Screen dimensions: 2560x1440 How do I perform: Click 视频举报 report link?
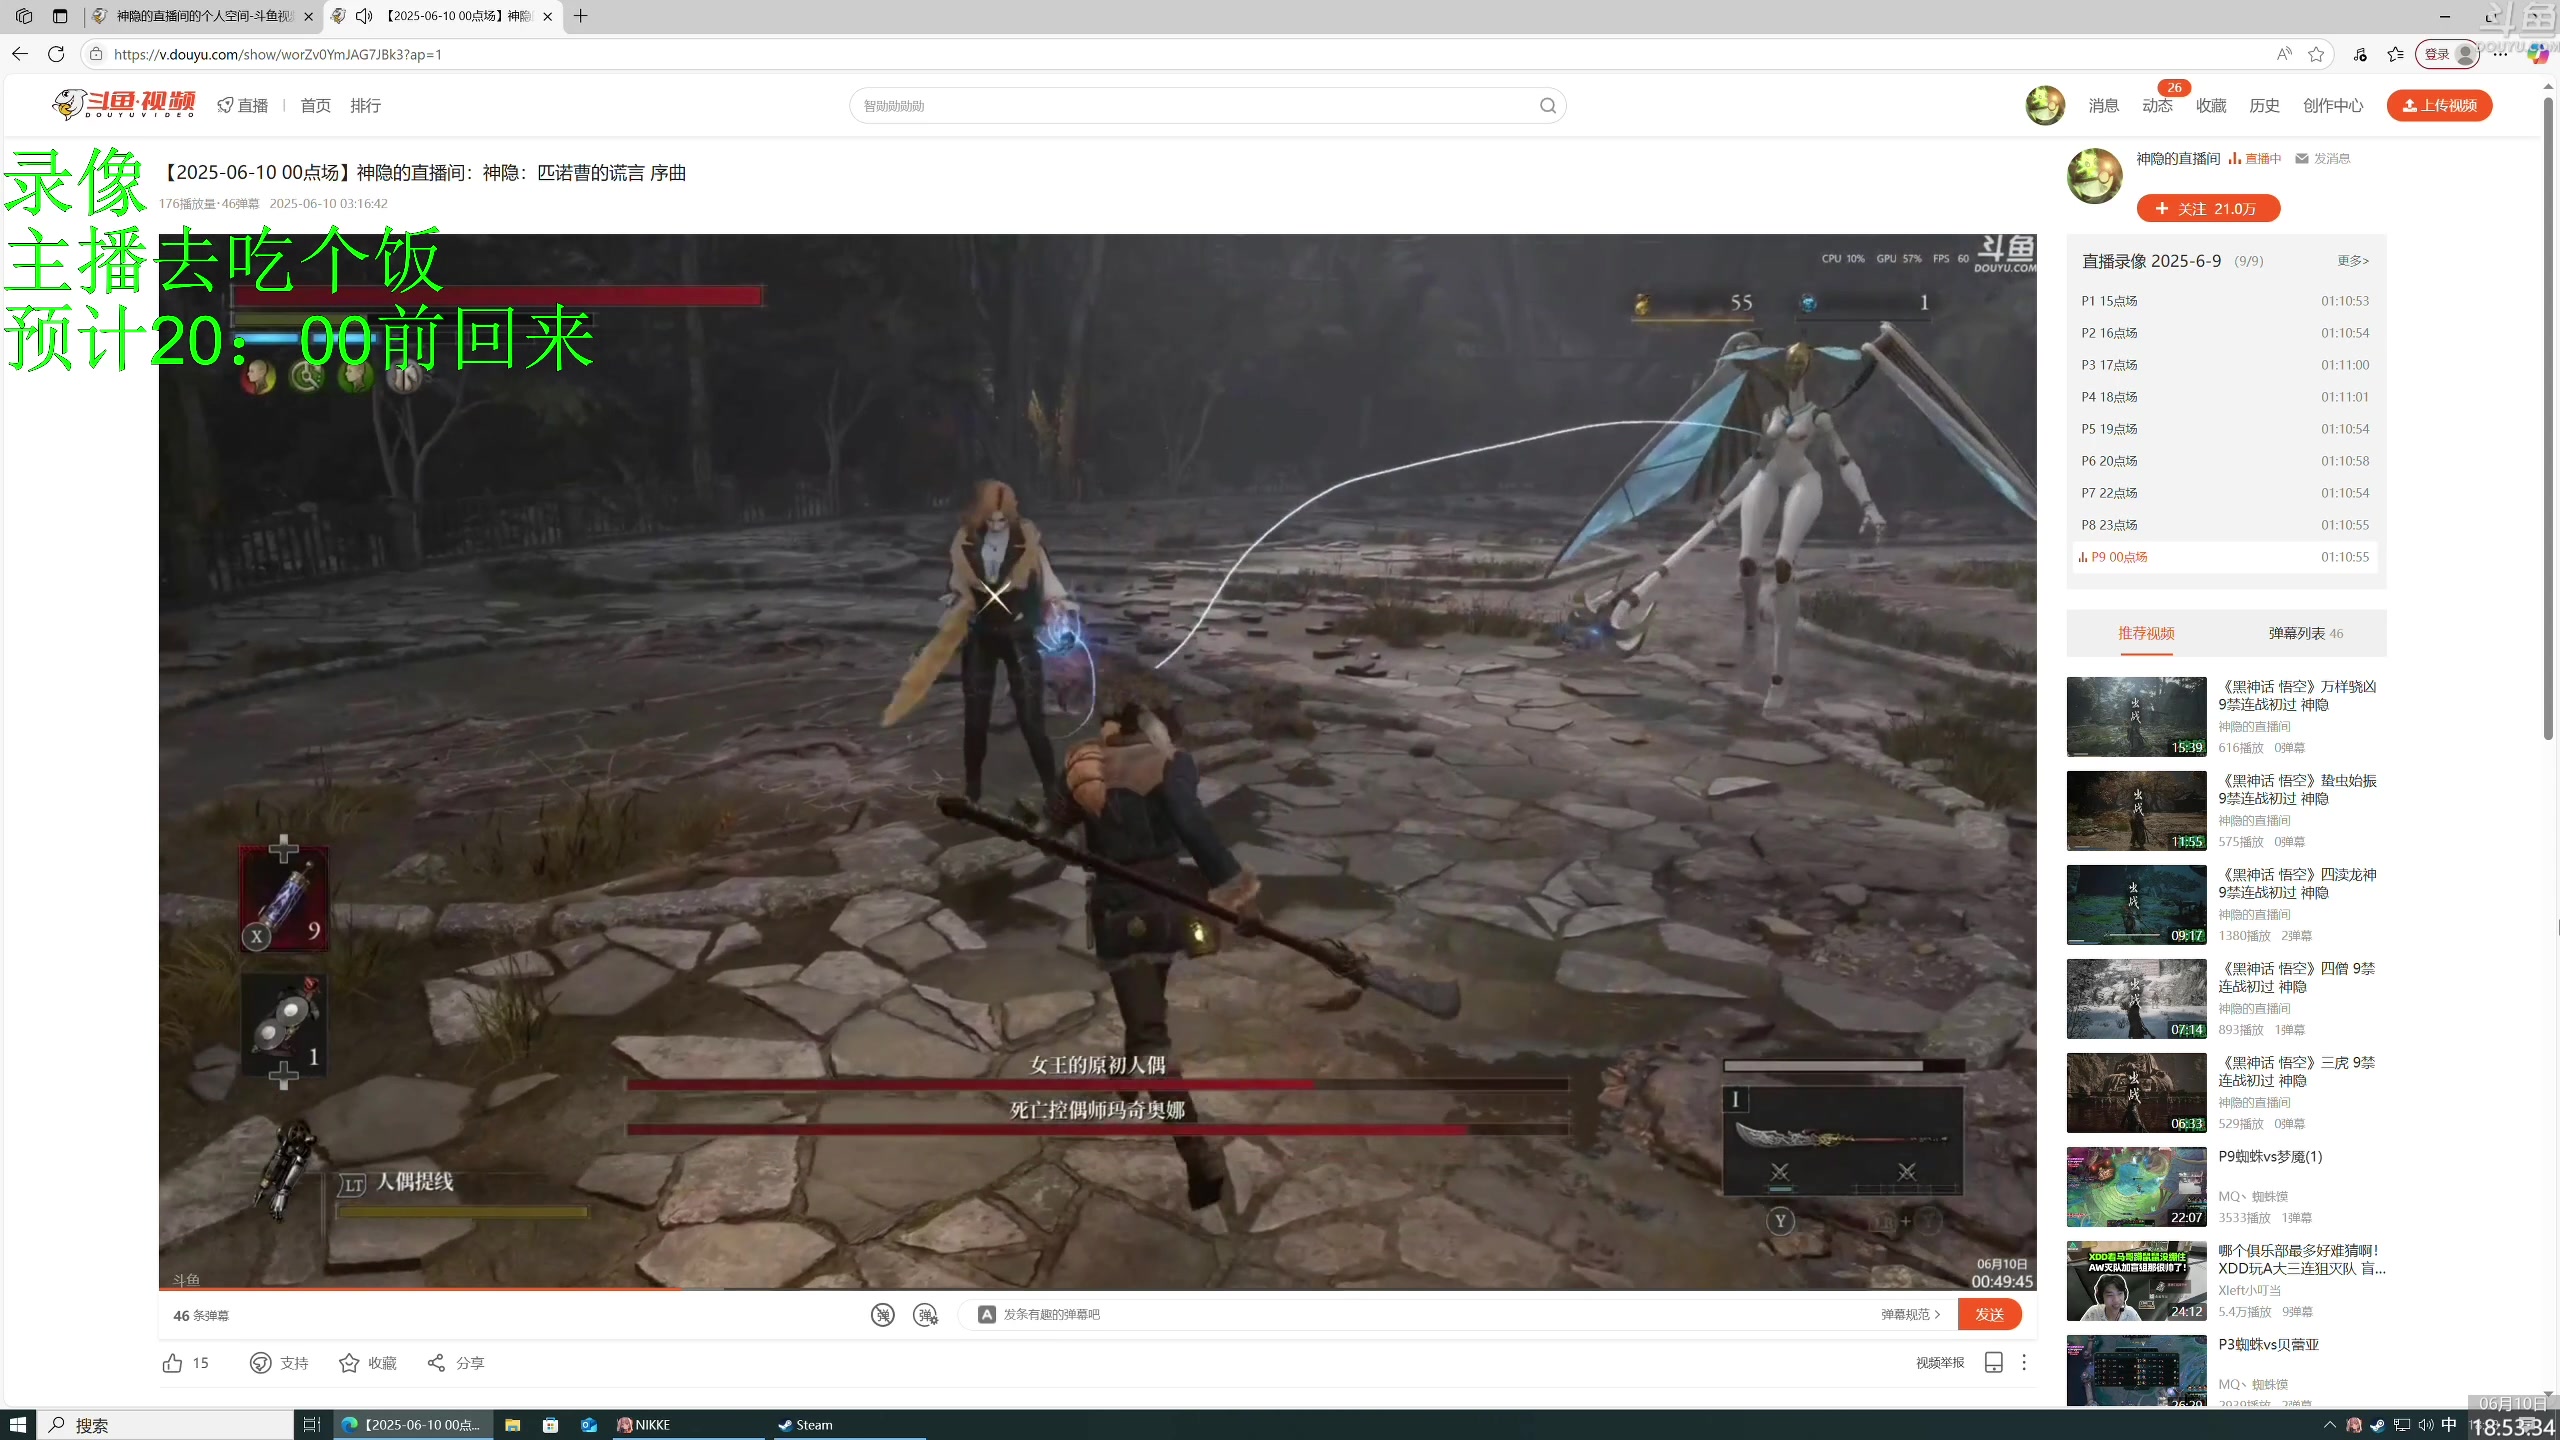point(1940,1363)
